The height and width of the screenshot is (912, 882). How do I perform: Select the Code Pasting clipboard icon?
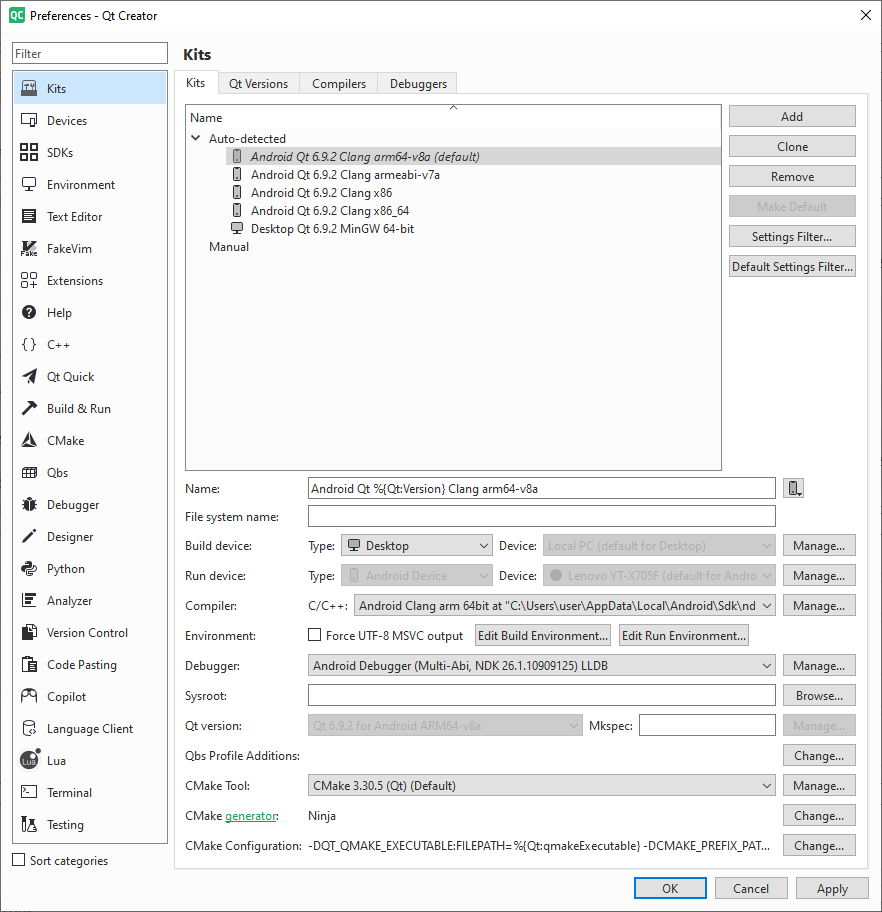(x=29, y=664)
